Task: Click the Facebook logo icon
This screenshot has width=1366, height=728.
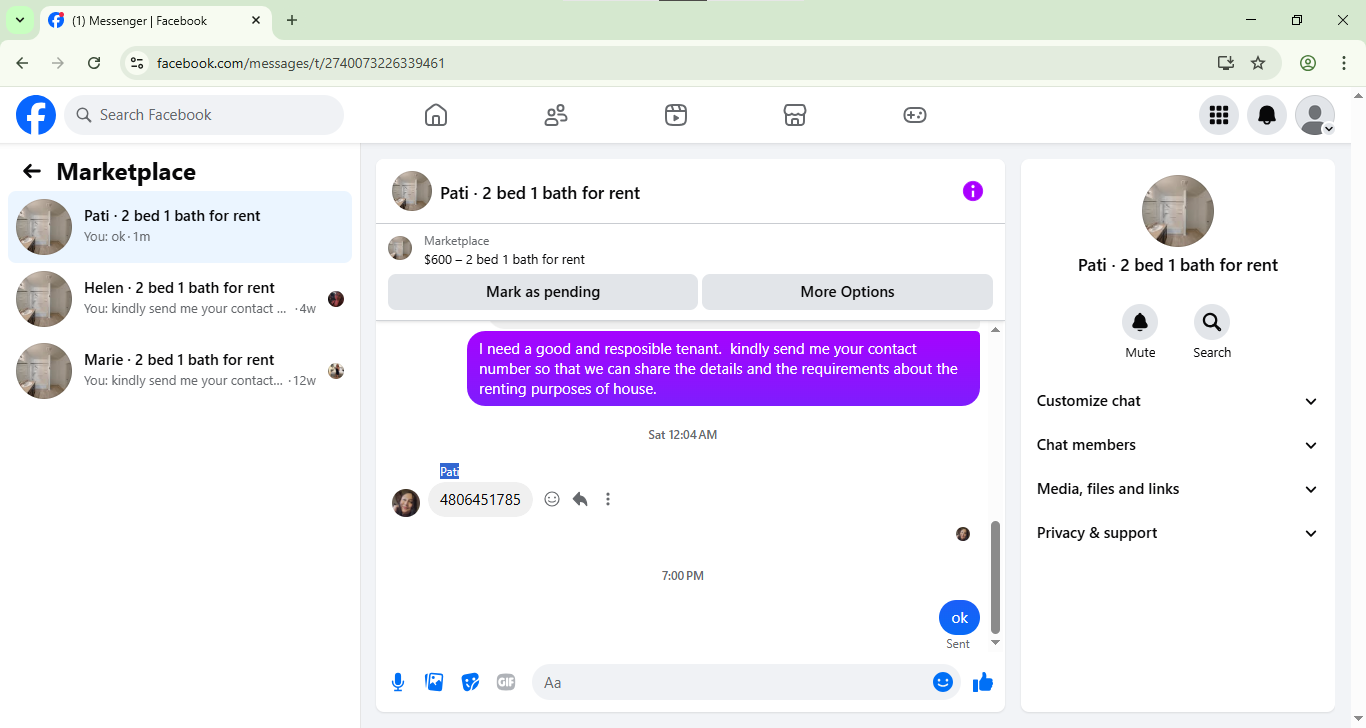Action: click(36, 115)
